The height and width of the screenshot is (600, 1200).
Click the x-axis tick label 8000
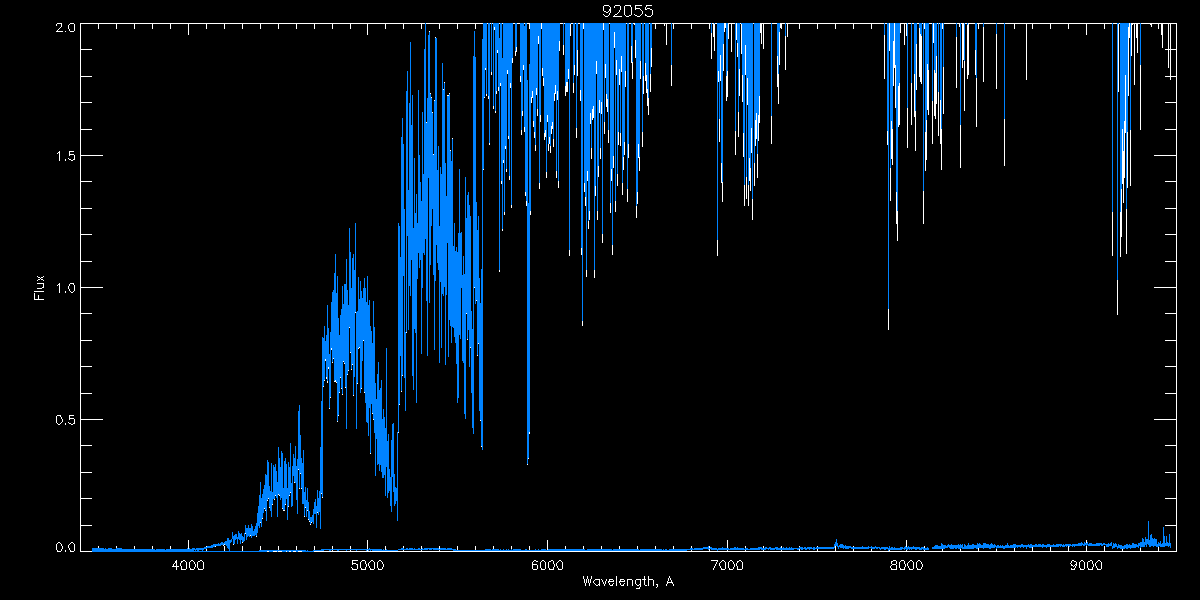click(x=906, y=566)
